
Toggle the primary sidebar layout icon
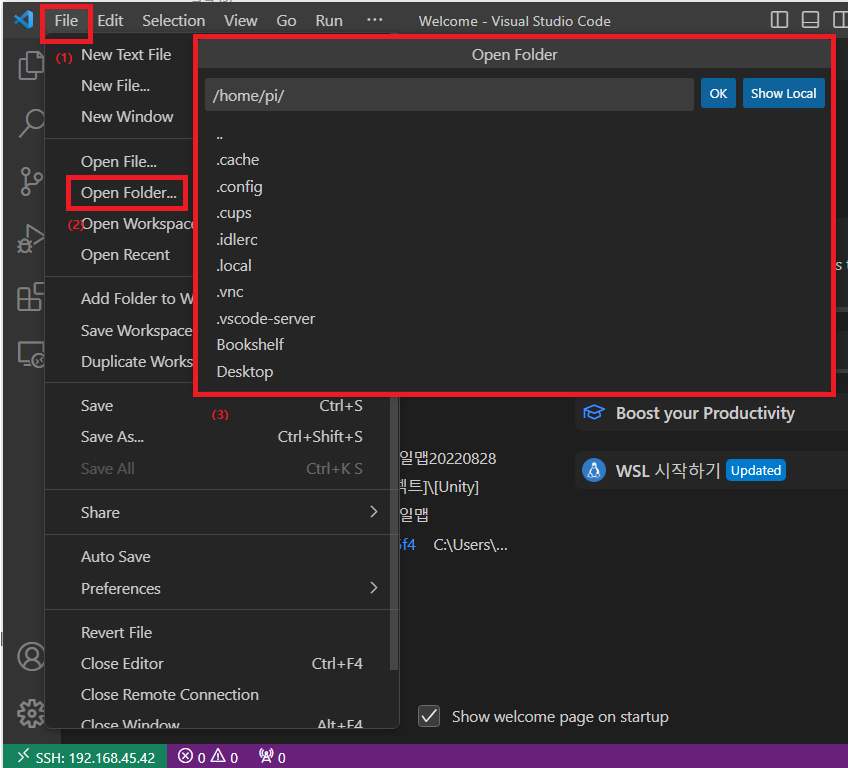pyautogui.click(x=779, y=20)
